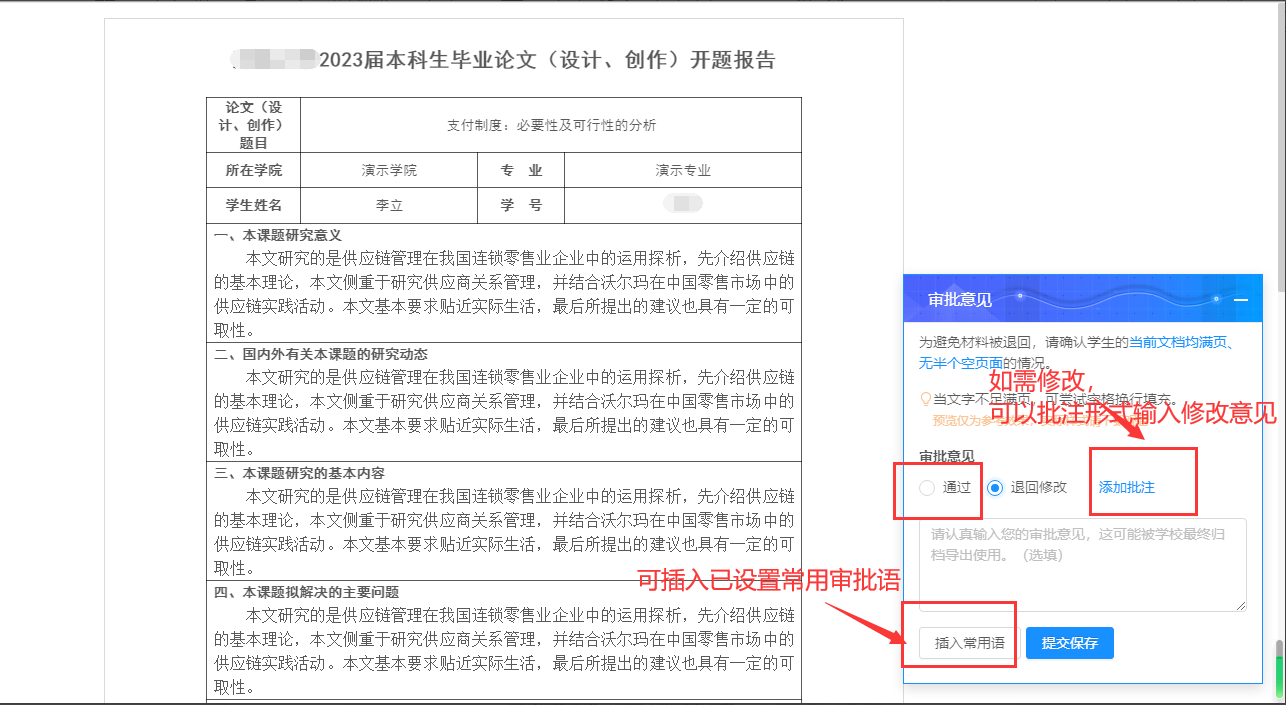Open the 添加批注 link
The image size is (1286, 705).
tap(1126, 488)
